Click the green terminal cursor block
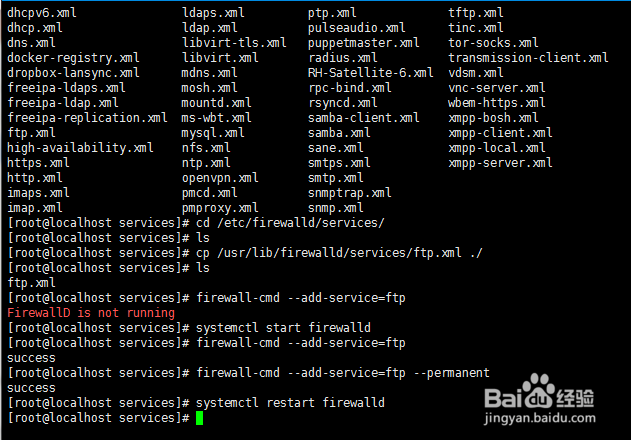 [200, 417]
